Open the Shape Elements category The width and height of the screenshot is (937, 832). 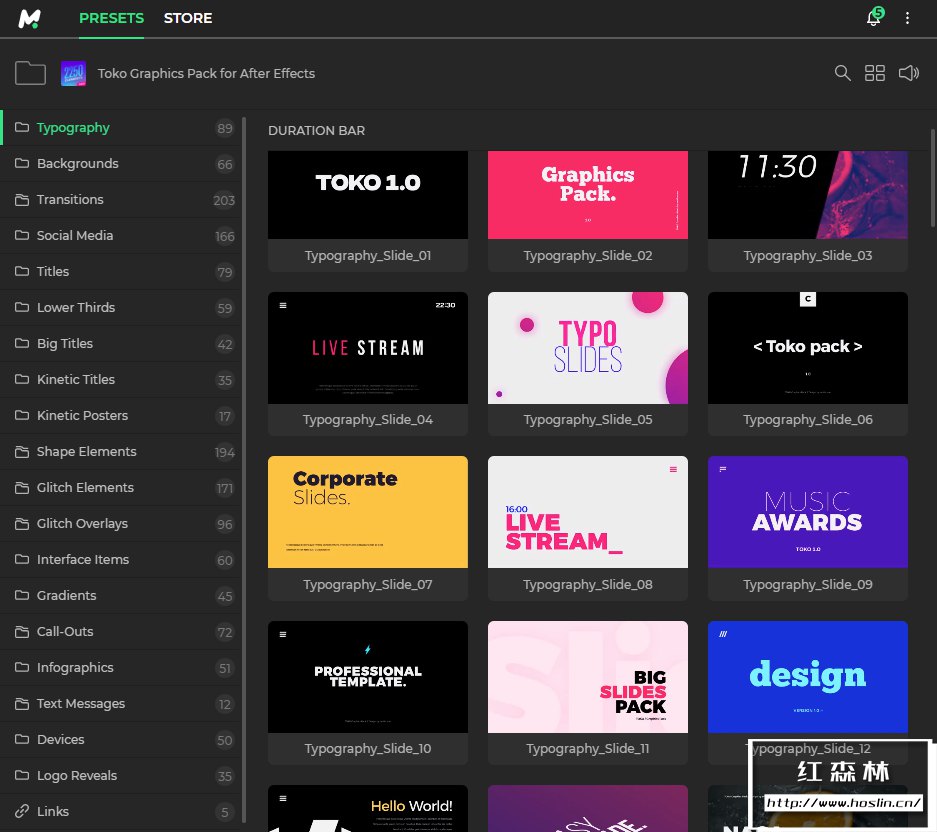click(x=121, y=451)
